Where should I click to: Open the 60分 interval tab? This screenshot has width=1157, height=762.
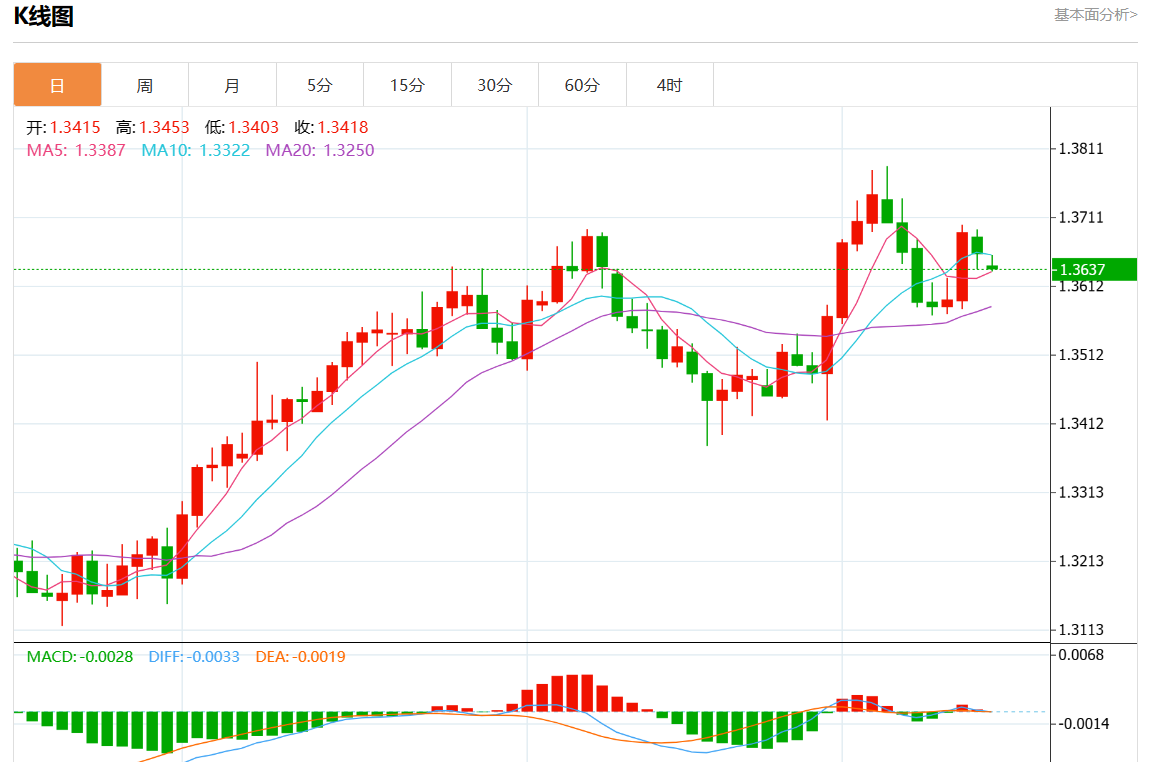point(582,85)
